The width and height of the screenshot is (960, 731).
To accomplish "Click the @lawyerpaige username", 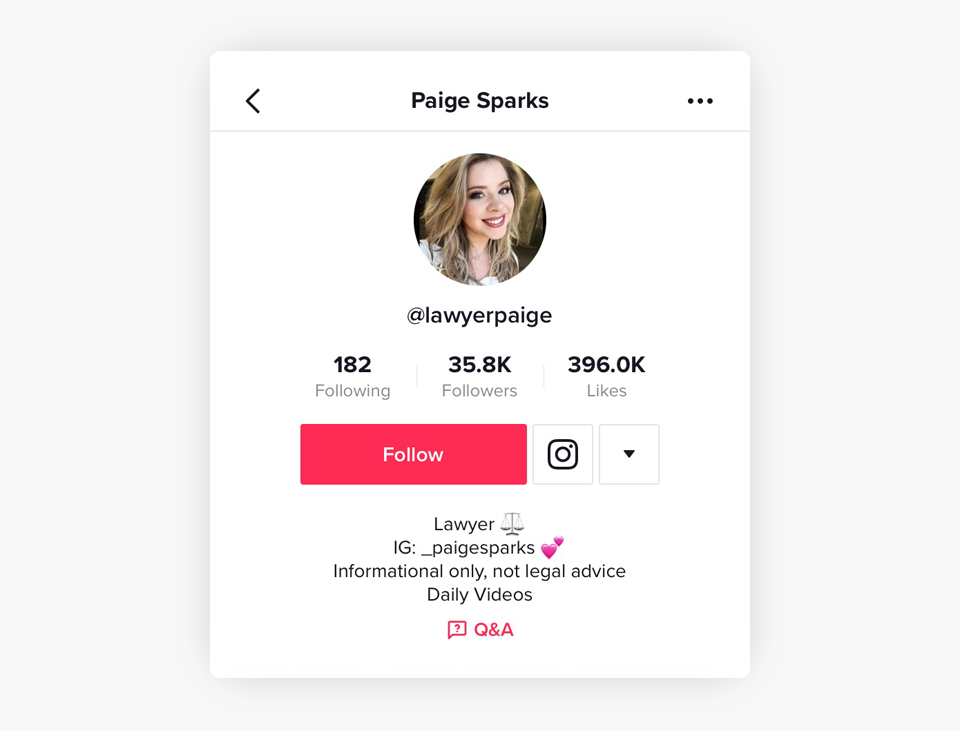I will click(x=479, y=315).
